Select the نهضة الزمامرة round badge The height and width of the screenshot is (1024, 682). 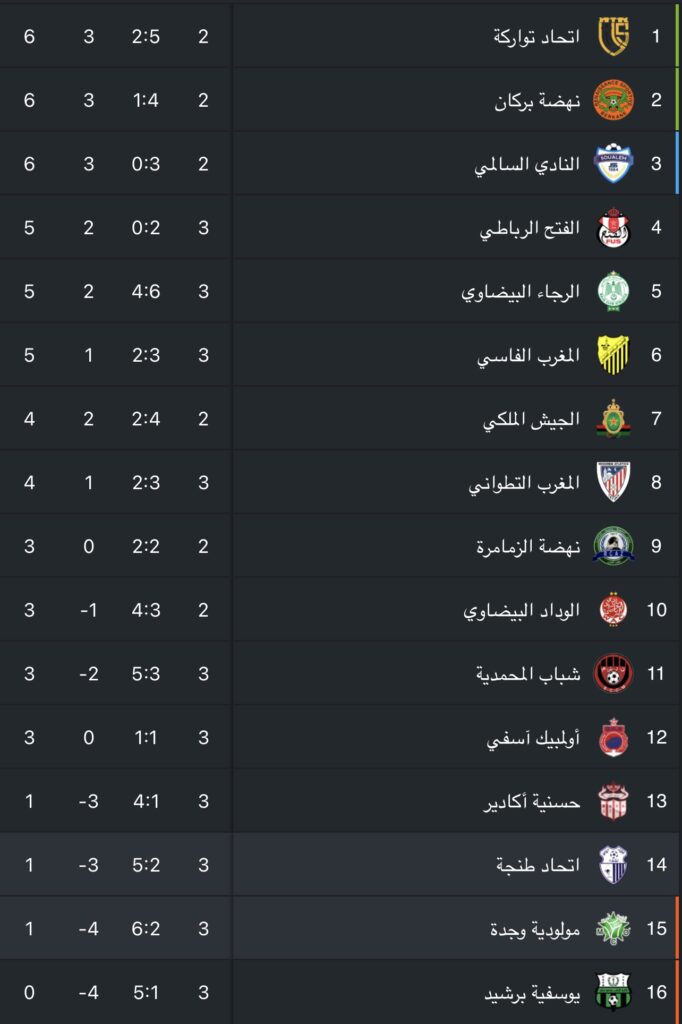coord(613,546)
